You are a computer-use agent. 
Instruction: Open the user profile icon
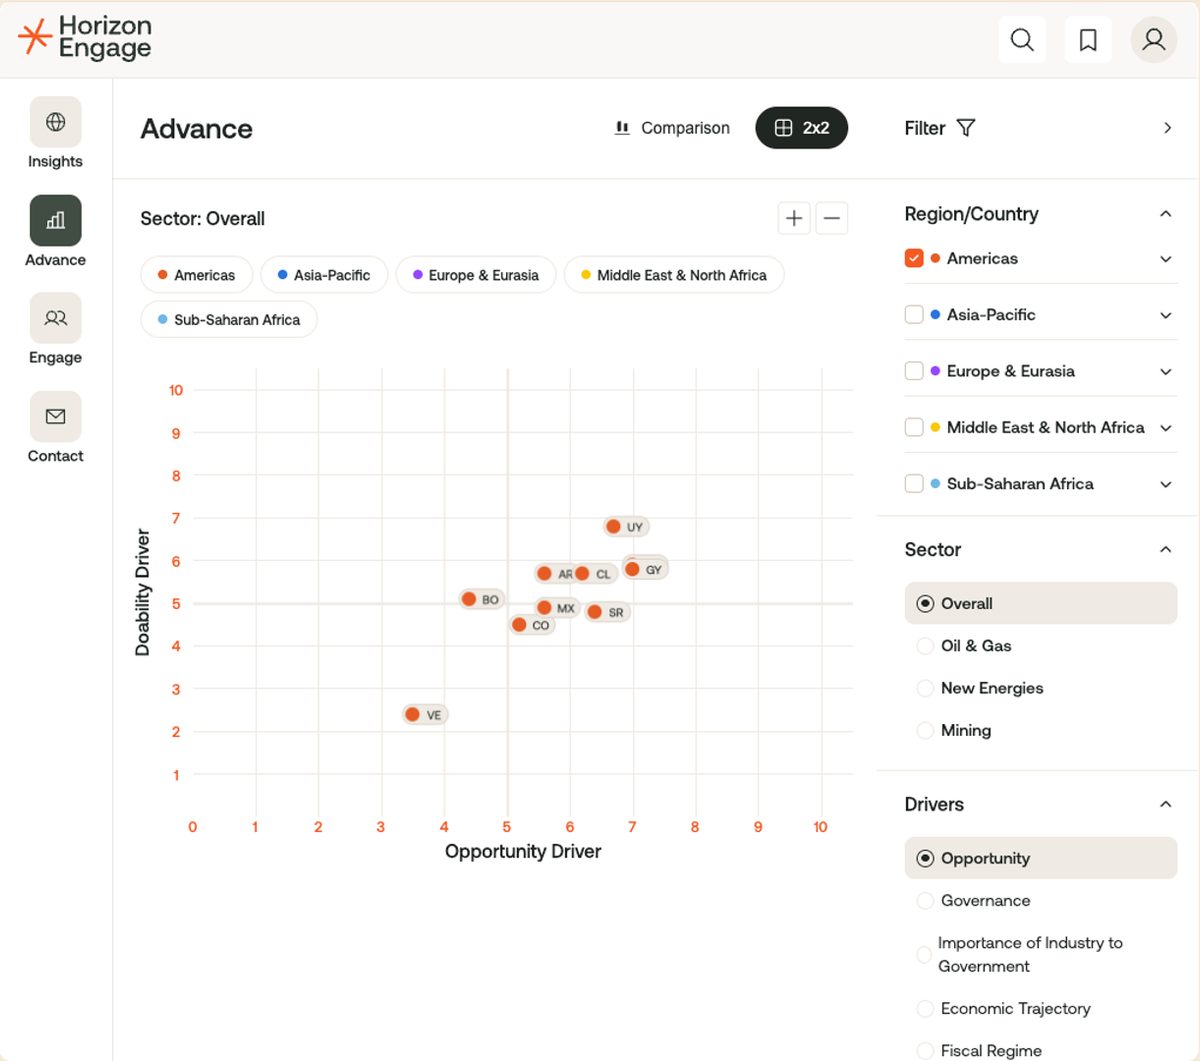(1154, 39)
